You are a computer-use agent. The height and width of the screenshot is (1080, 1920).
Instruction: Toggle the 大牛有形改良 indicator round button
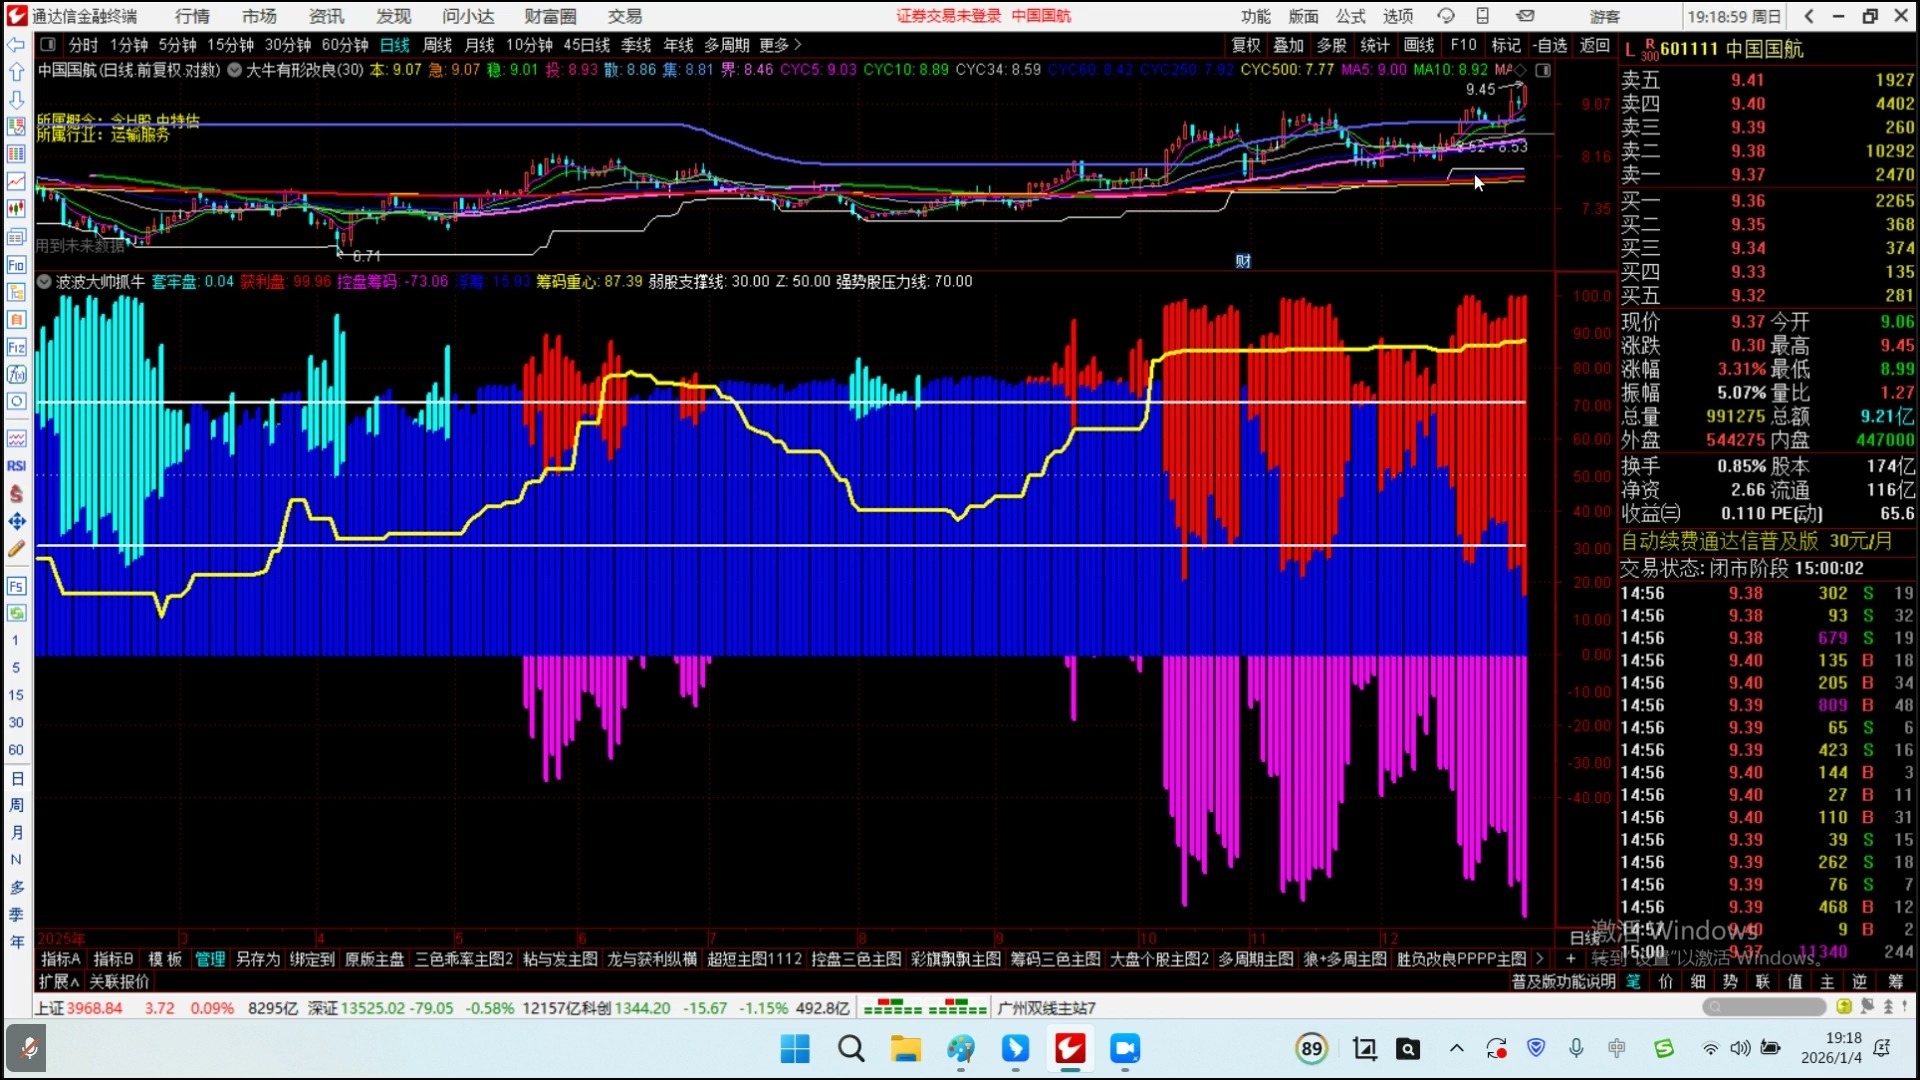[234, 70]
